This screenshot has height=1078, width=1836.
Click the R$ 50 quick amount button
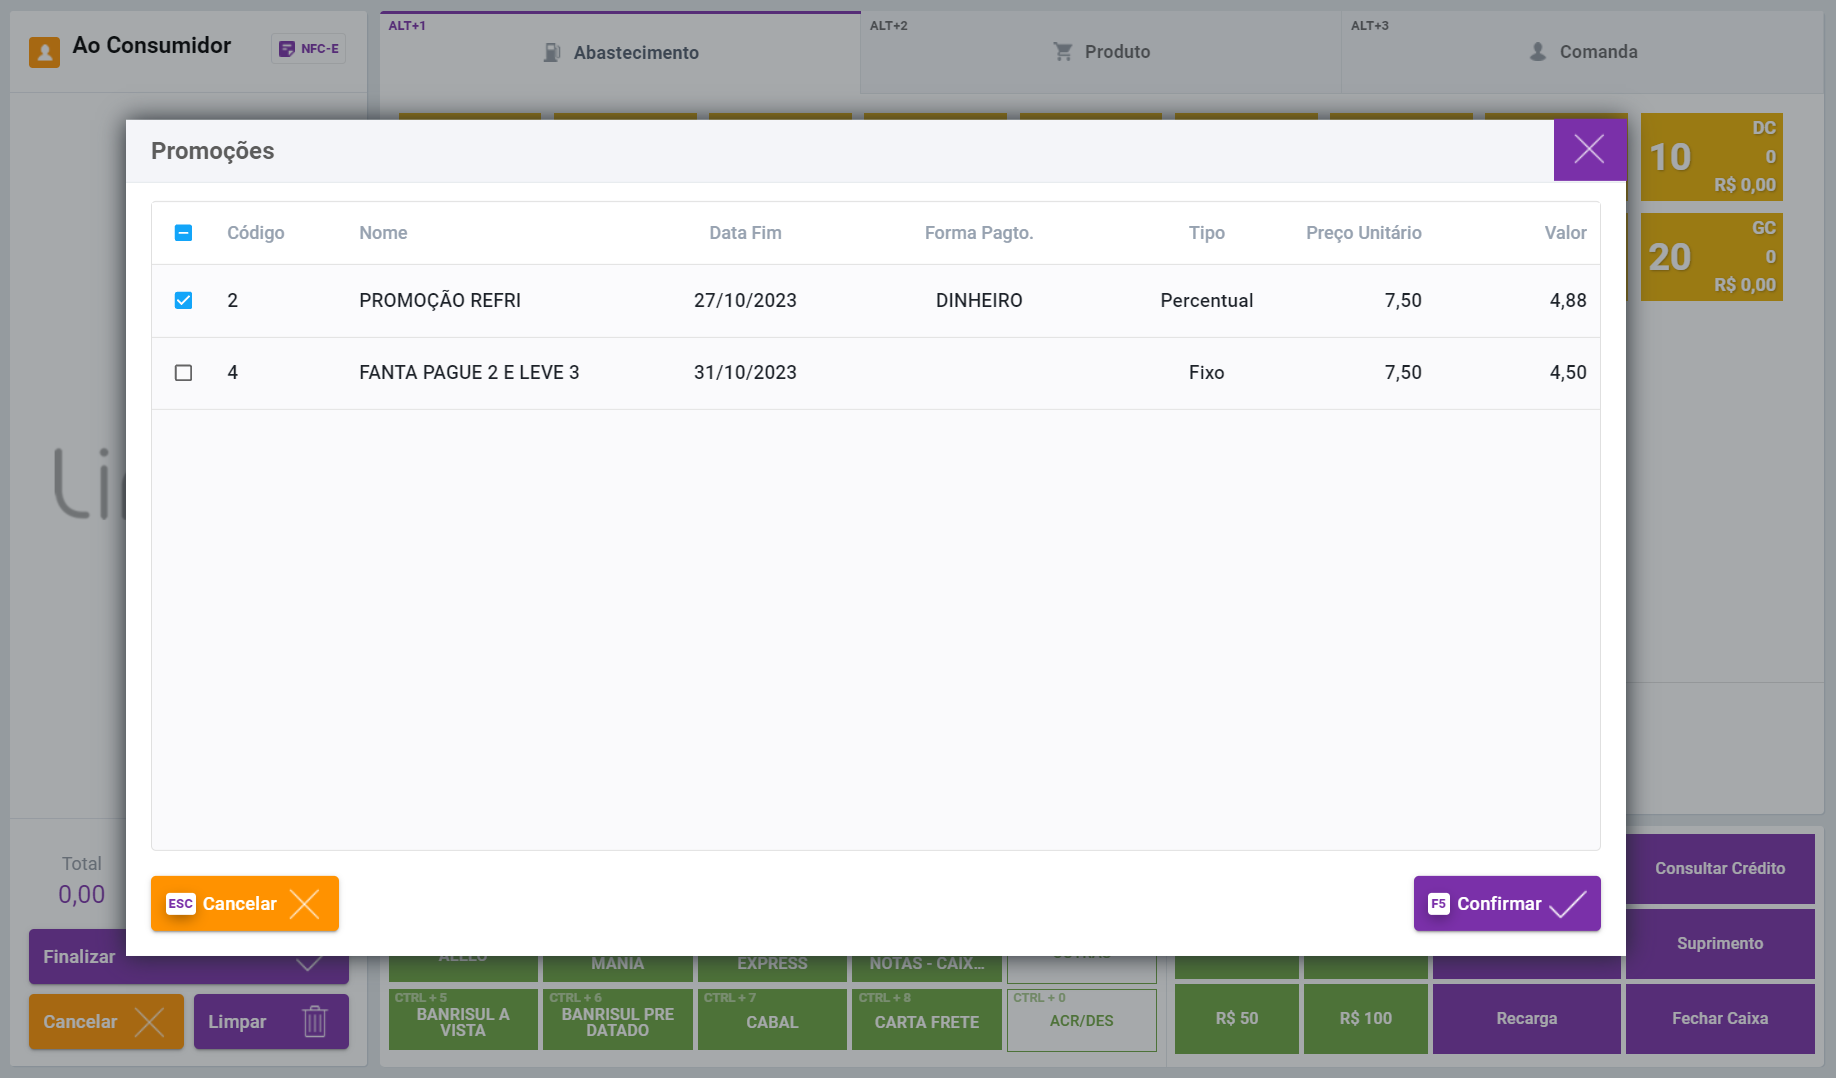[x=1237, y=1018]
